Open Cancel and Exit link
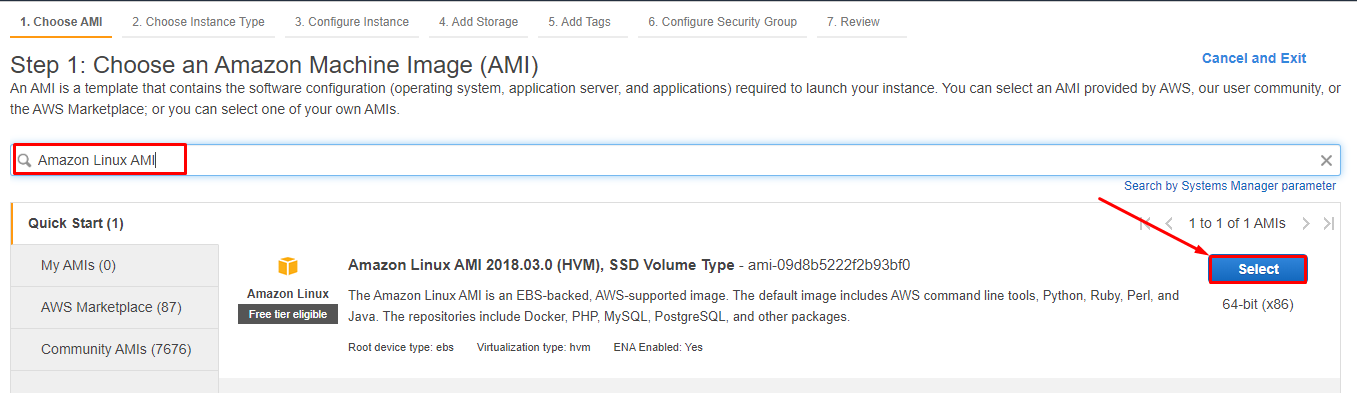The width and height of the screenshot is (1357, 393). click(1254, 58)
